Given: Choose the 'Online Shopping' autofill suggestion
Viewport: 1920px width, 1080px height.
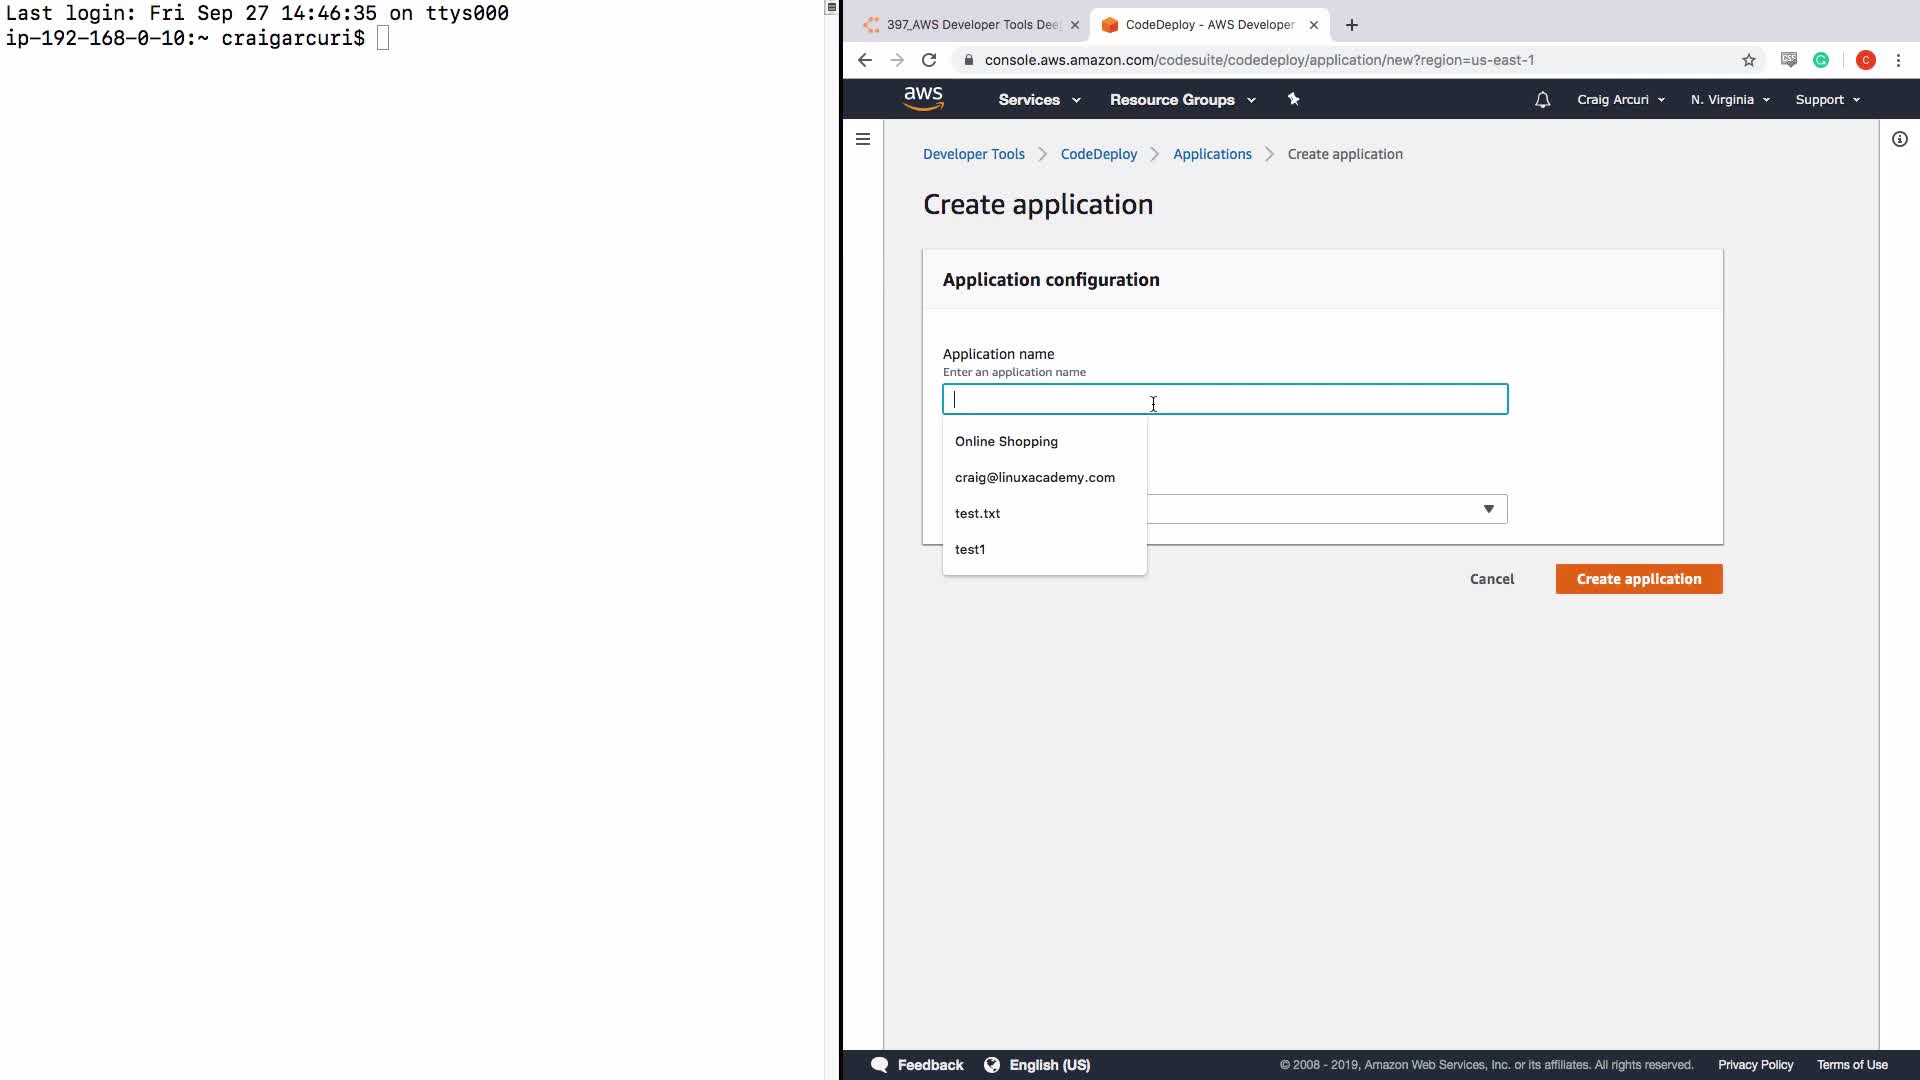Looking at the screenshot, I should click(1006, 441).
